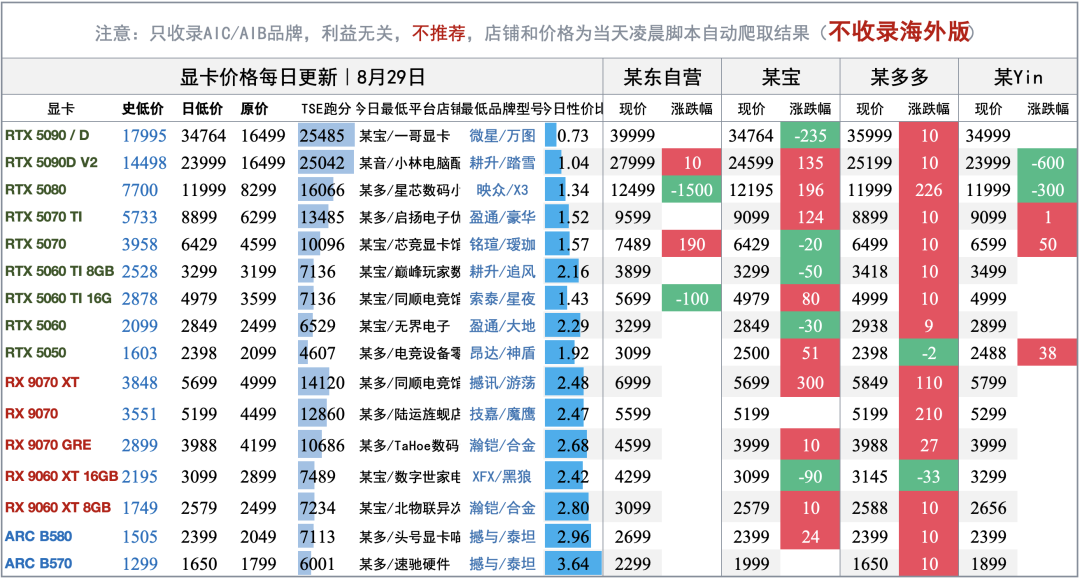Open the 微星/万图 brand link
1080x579 pixels.
click(502, 136)
